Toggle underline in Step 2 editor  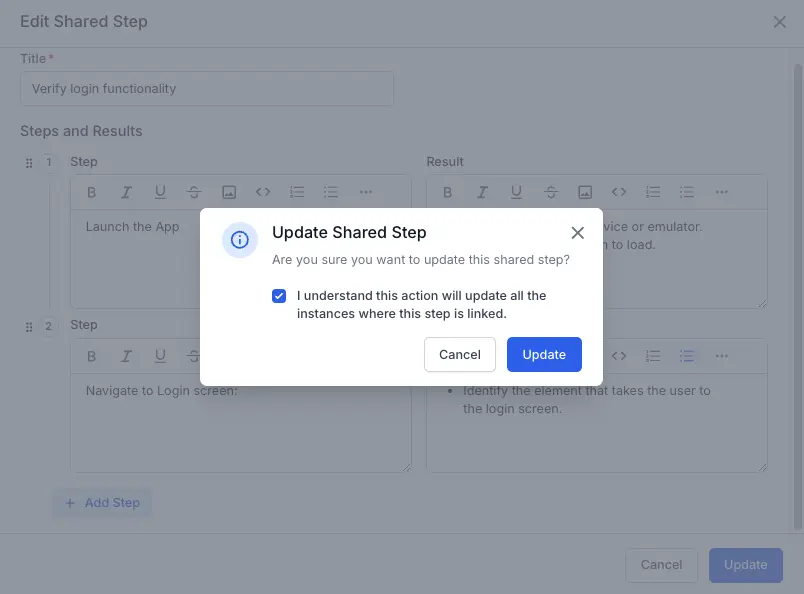(x=159, y=356)
